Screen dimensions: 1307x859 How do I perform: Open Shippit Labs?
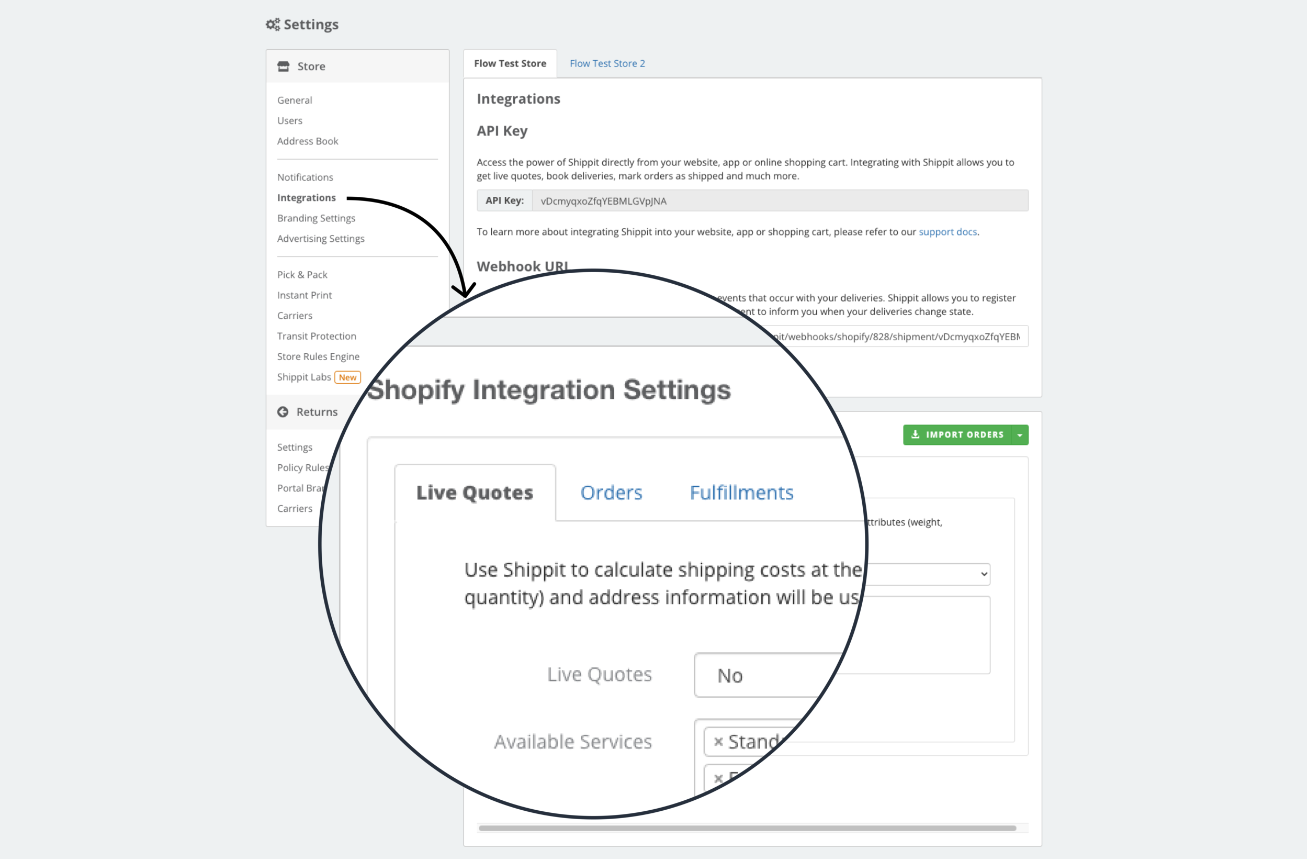pyautogui.click(x=304, y=378)
